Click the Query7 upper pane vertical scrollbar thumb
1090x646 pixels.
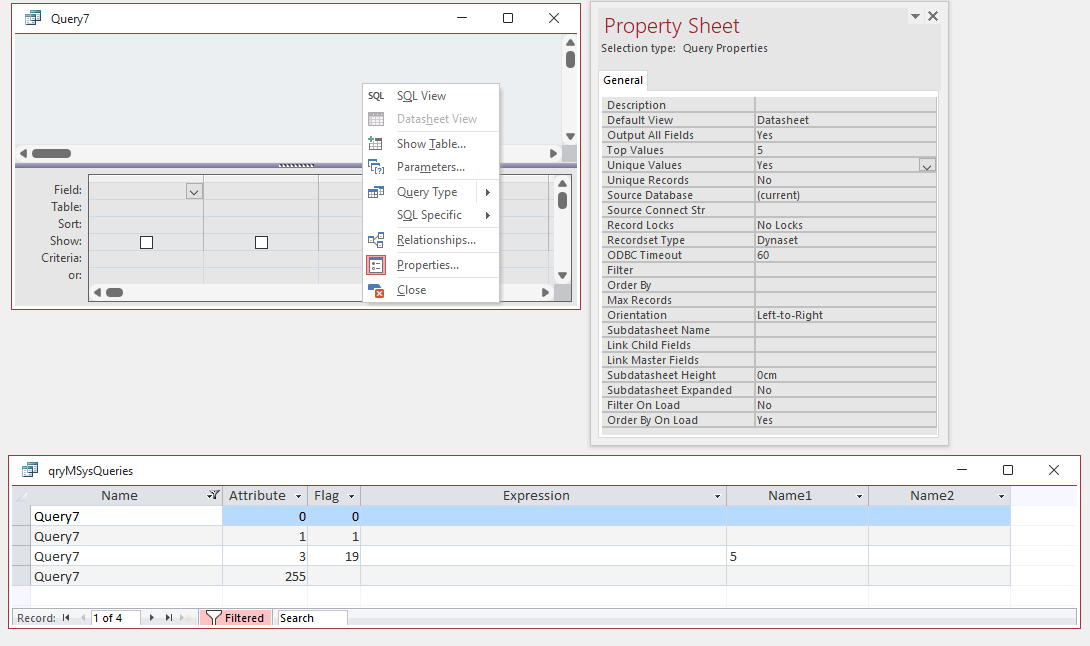(x=570, y=59)
